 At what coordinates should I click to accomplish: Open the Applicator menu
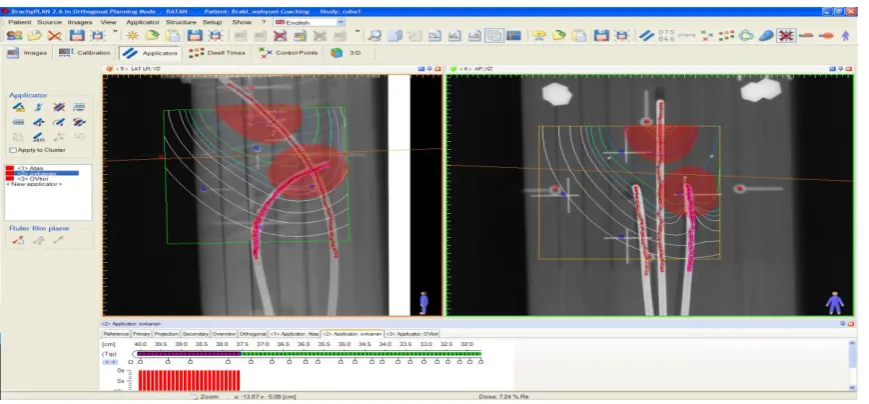[142, 22]
